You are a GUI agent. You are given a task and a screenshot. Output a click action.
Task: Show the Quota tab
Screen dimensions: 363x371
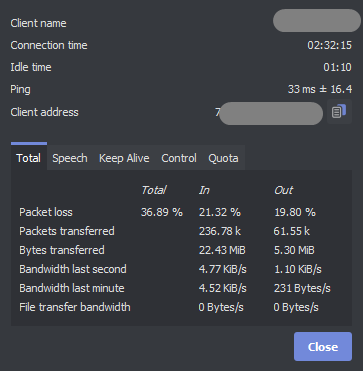(223, 158)
